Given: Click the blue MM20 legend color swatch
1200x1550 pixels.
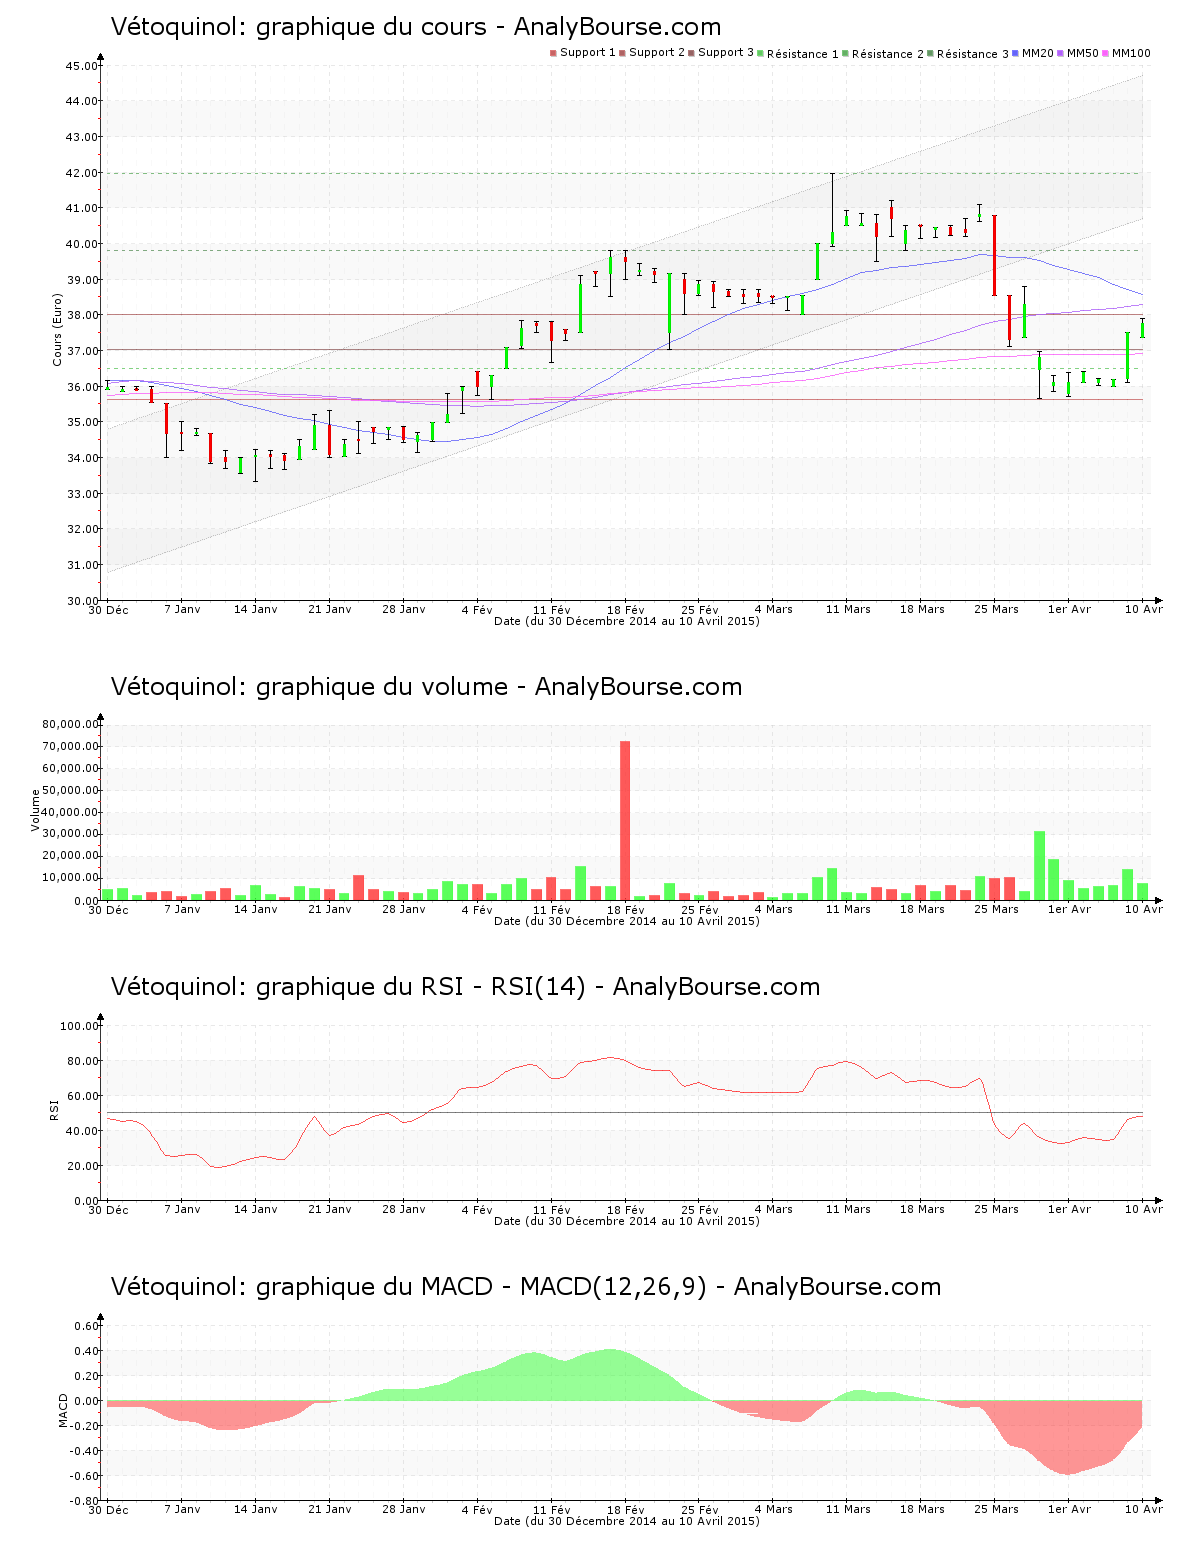Looking at the screenshot, I should (1016, 53).
